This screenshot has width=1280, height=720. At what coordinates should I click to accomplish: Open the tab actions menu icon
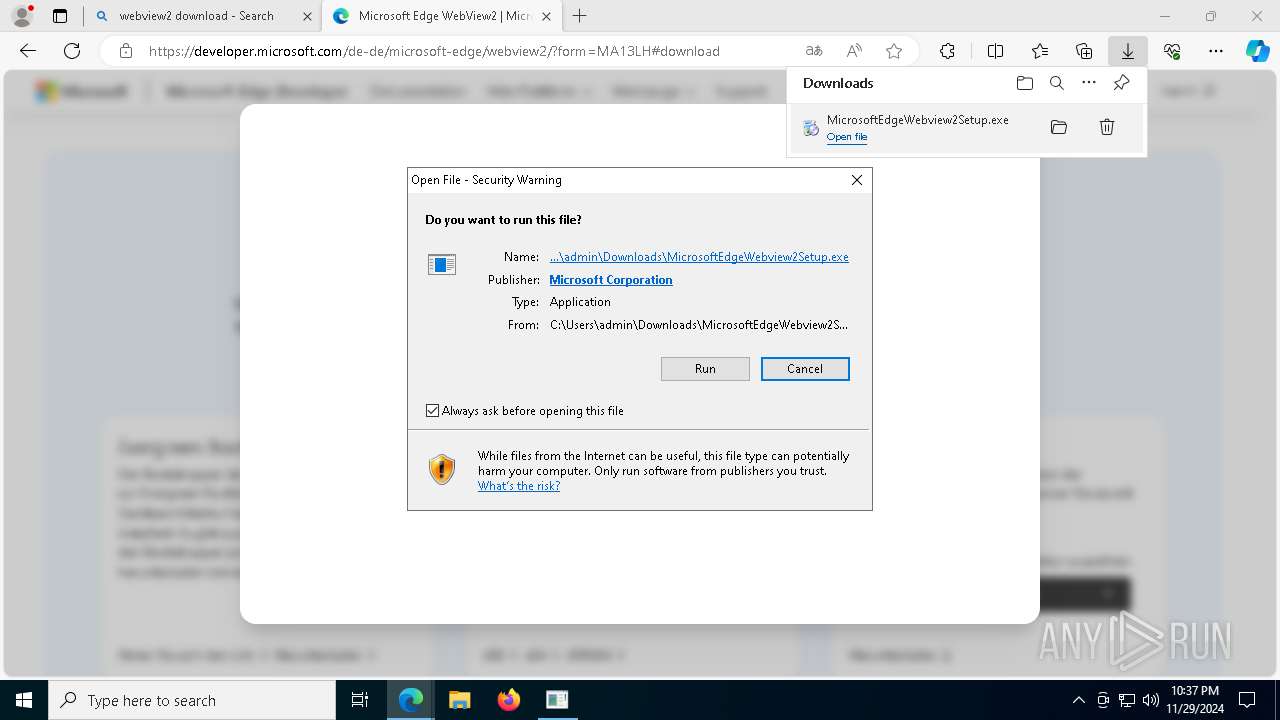point(60,16)
